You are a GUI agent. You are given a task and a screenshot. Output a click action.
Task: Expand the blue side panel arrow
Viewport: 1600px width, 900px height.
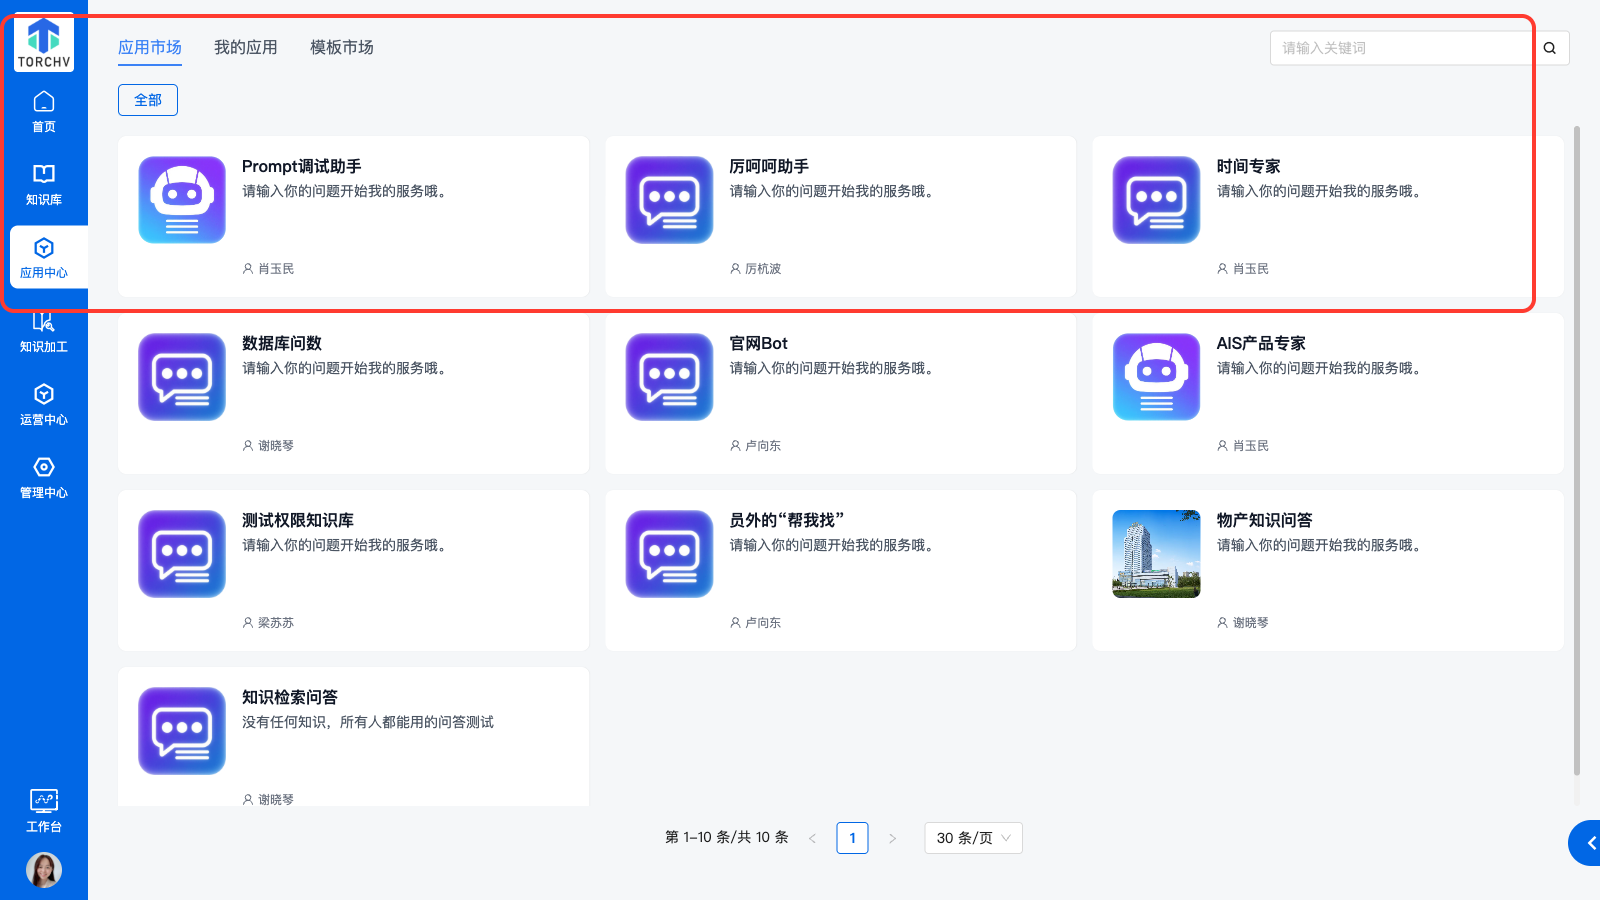[x=1588, y=843]
